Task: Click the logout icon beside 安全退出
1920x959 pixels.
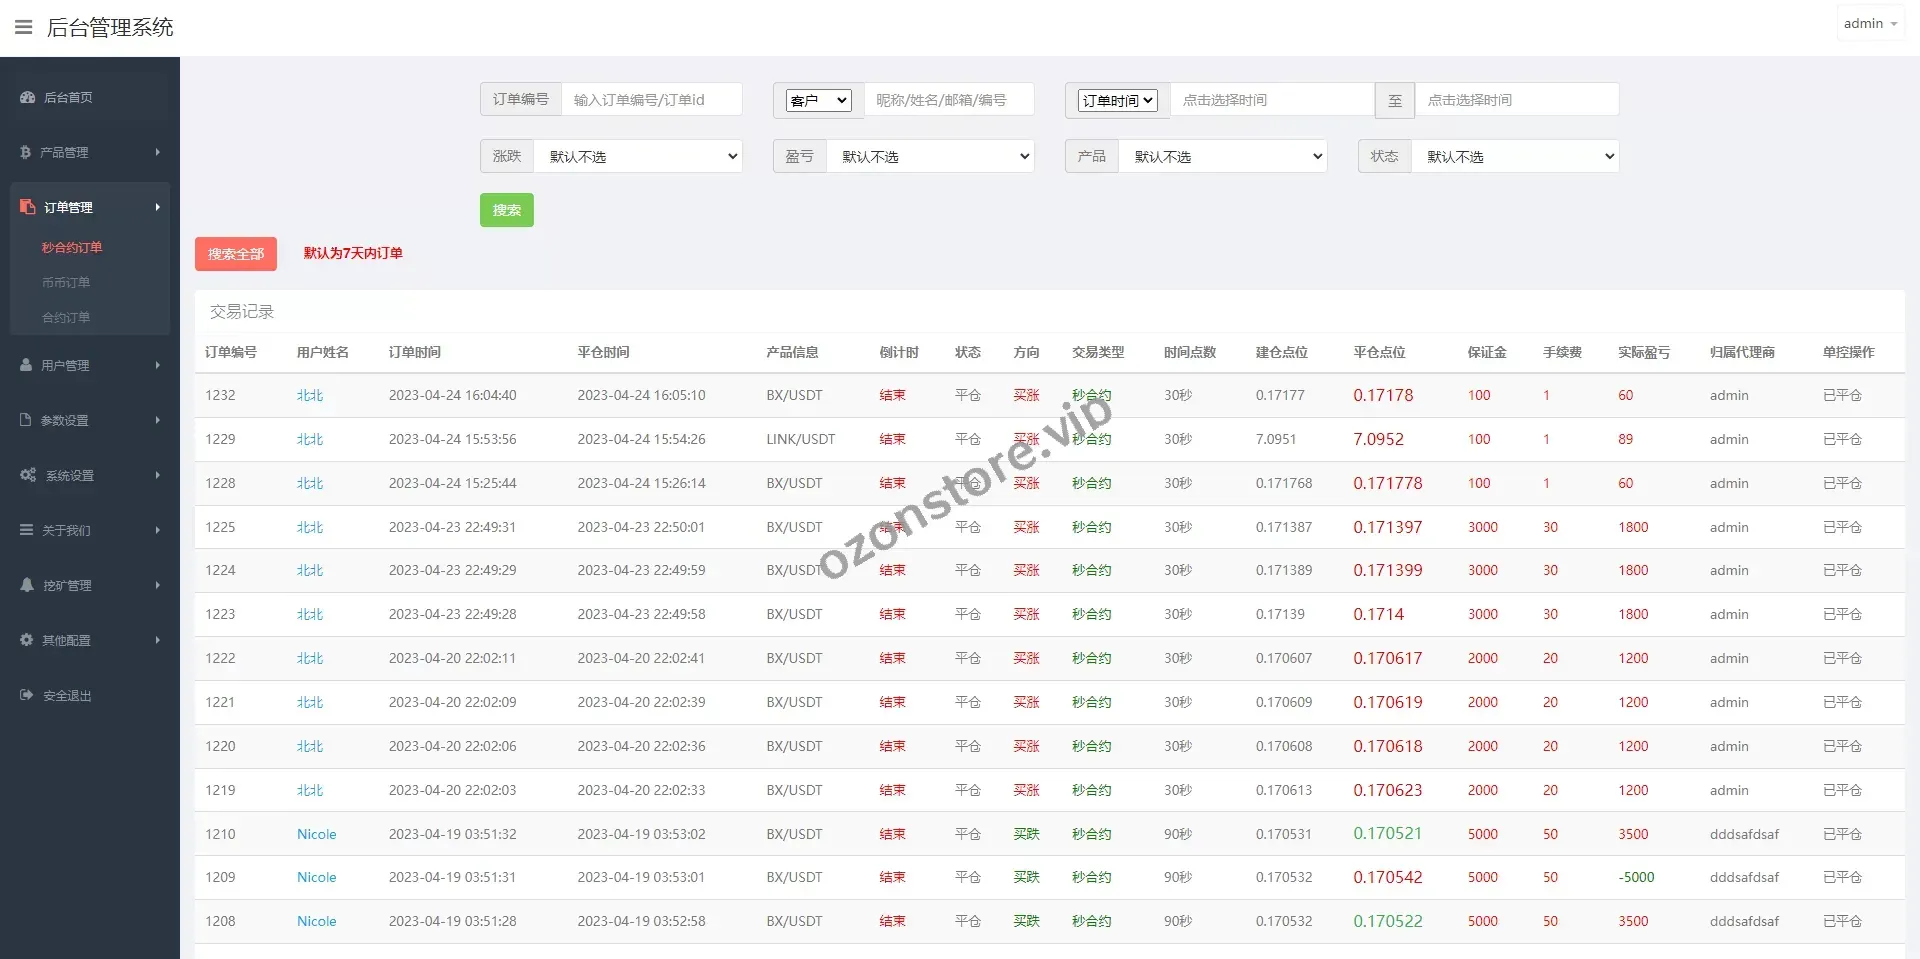Action: click(x=26, y=695)
